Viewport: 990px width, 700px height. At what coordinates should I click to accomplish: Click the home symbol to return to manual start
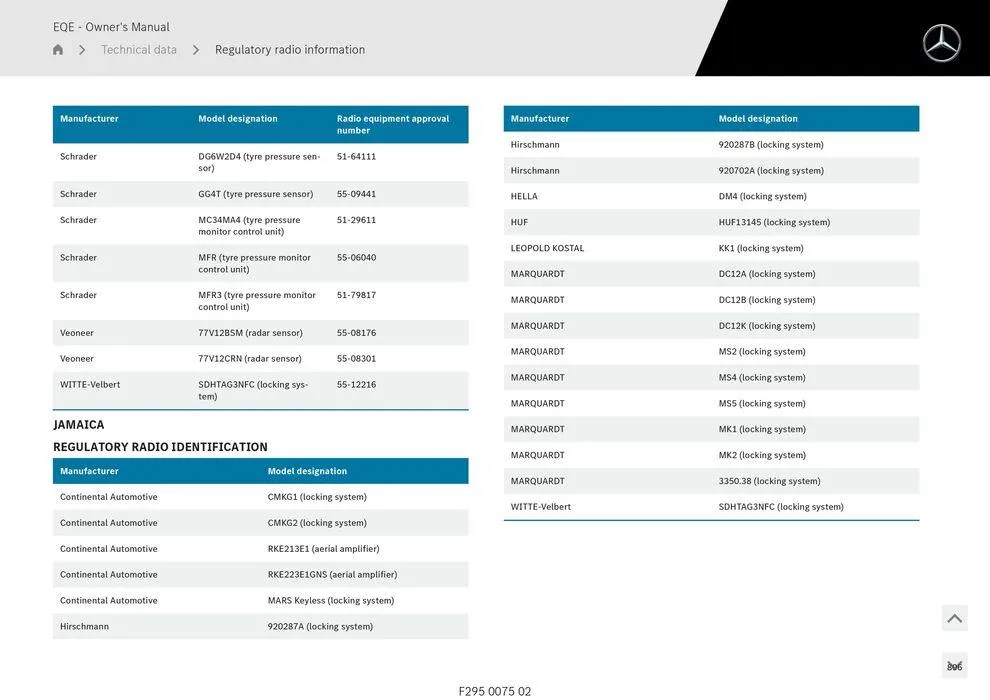[57, 48]
